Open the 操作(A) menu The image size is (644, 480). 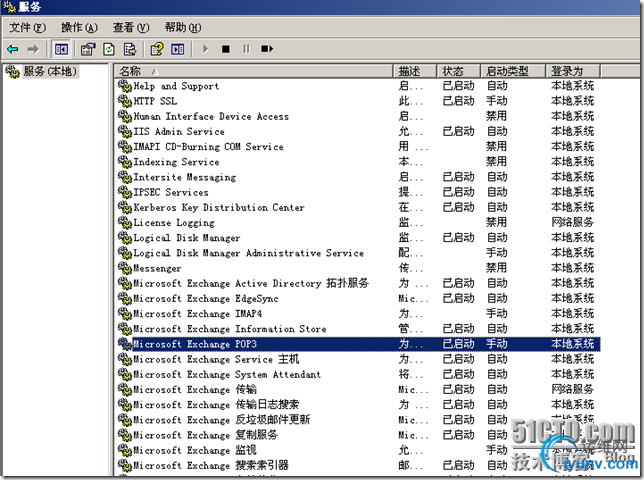(79, 28)
